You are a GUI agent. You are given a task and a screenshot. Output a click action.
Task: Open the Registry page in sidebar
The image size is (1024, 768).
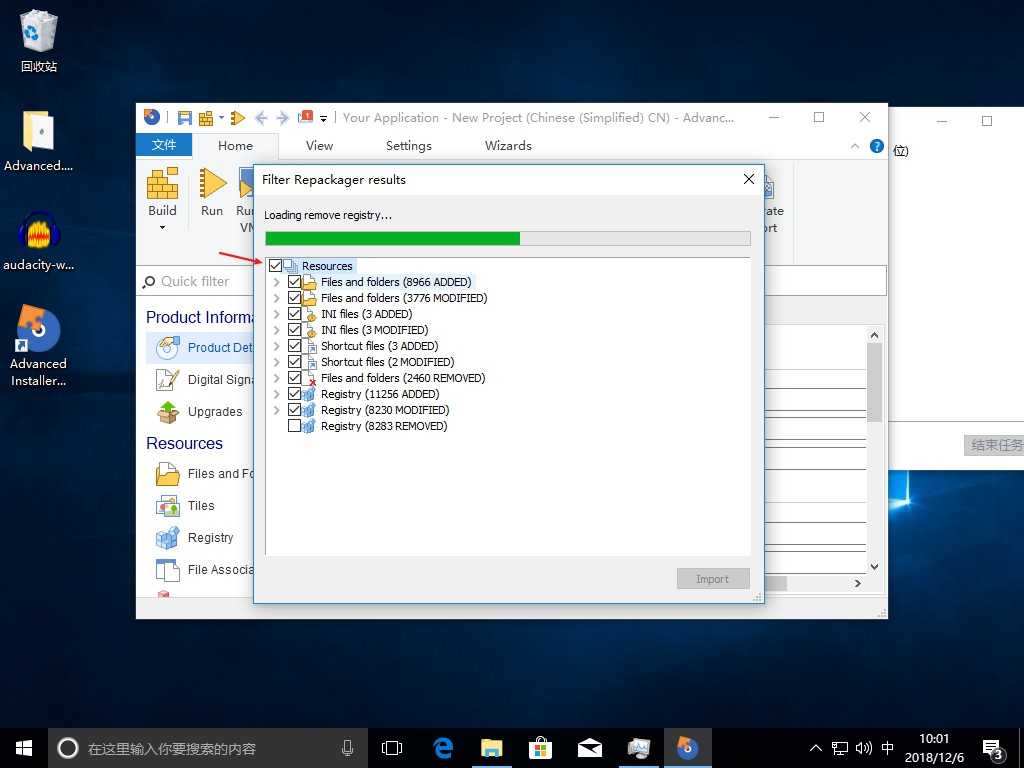(x=210, y=538)
